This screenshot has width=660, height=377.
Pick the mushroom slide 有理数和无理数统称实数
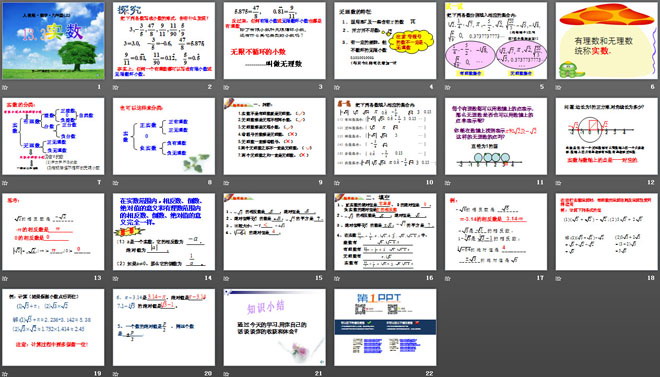click(x=607, y=41)
